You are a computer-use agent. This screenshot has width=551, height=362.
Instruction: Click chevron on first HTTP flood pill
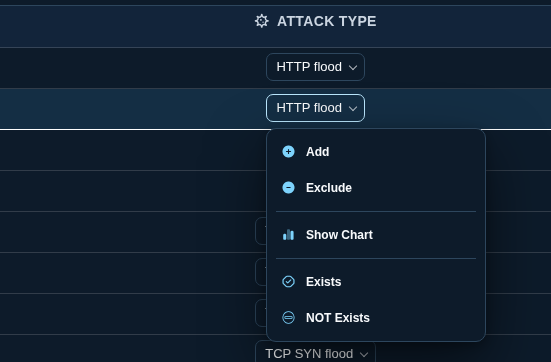(x=353, y=67)
